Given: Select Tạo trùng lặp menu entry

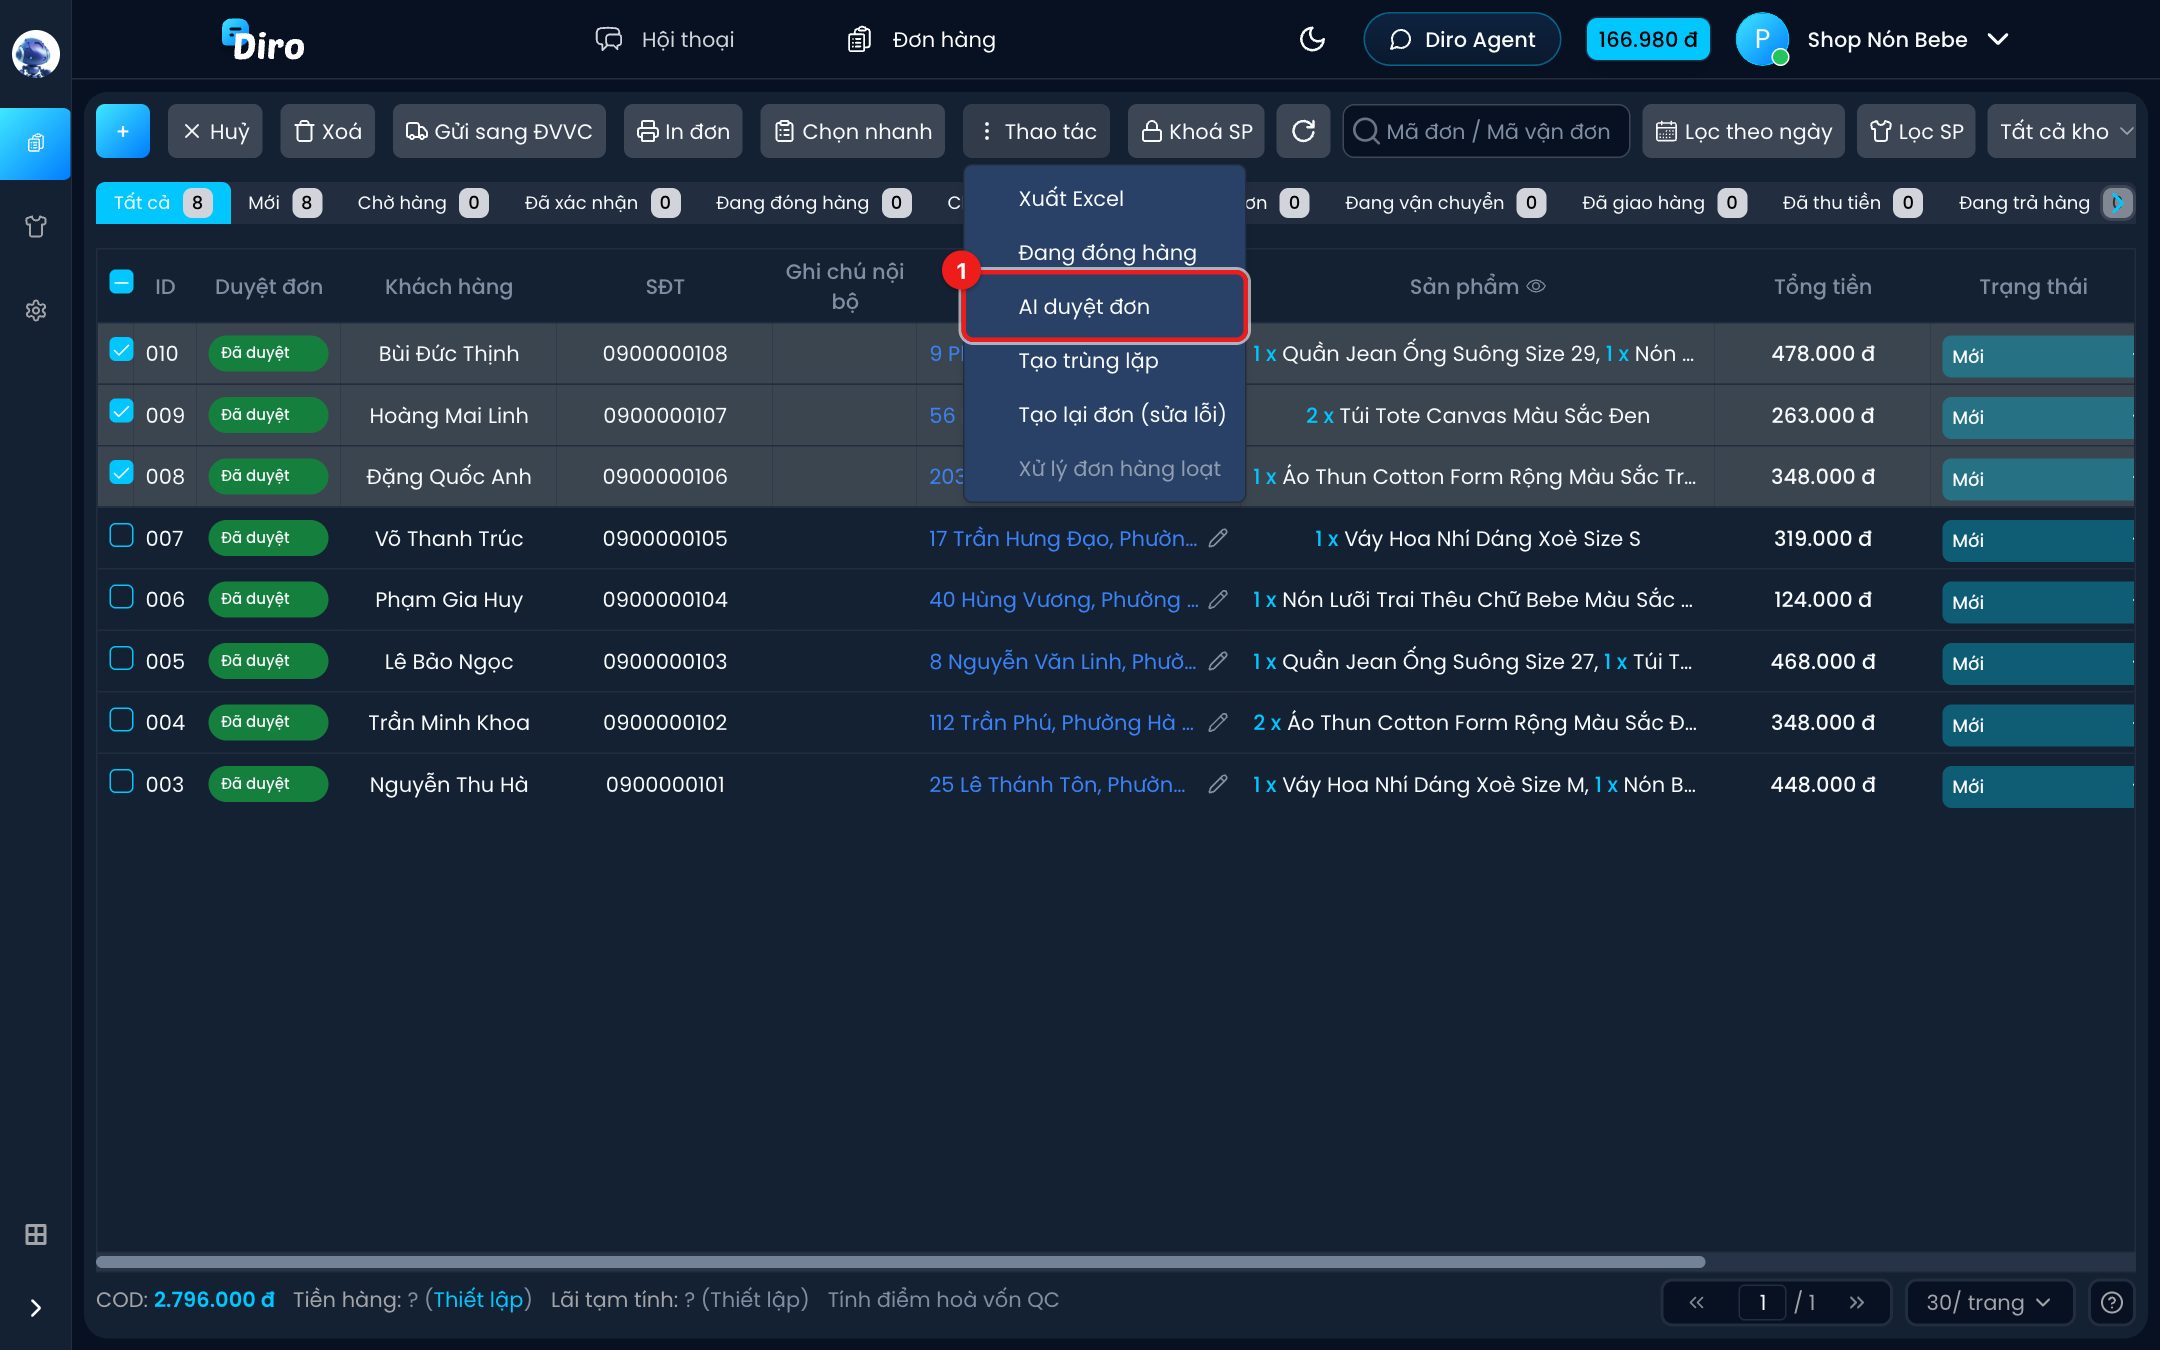Looking at the screenshot, I should point(1104,360).
